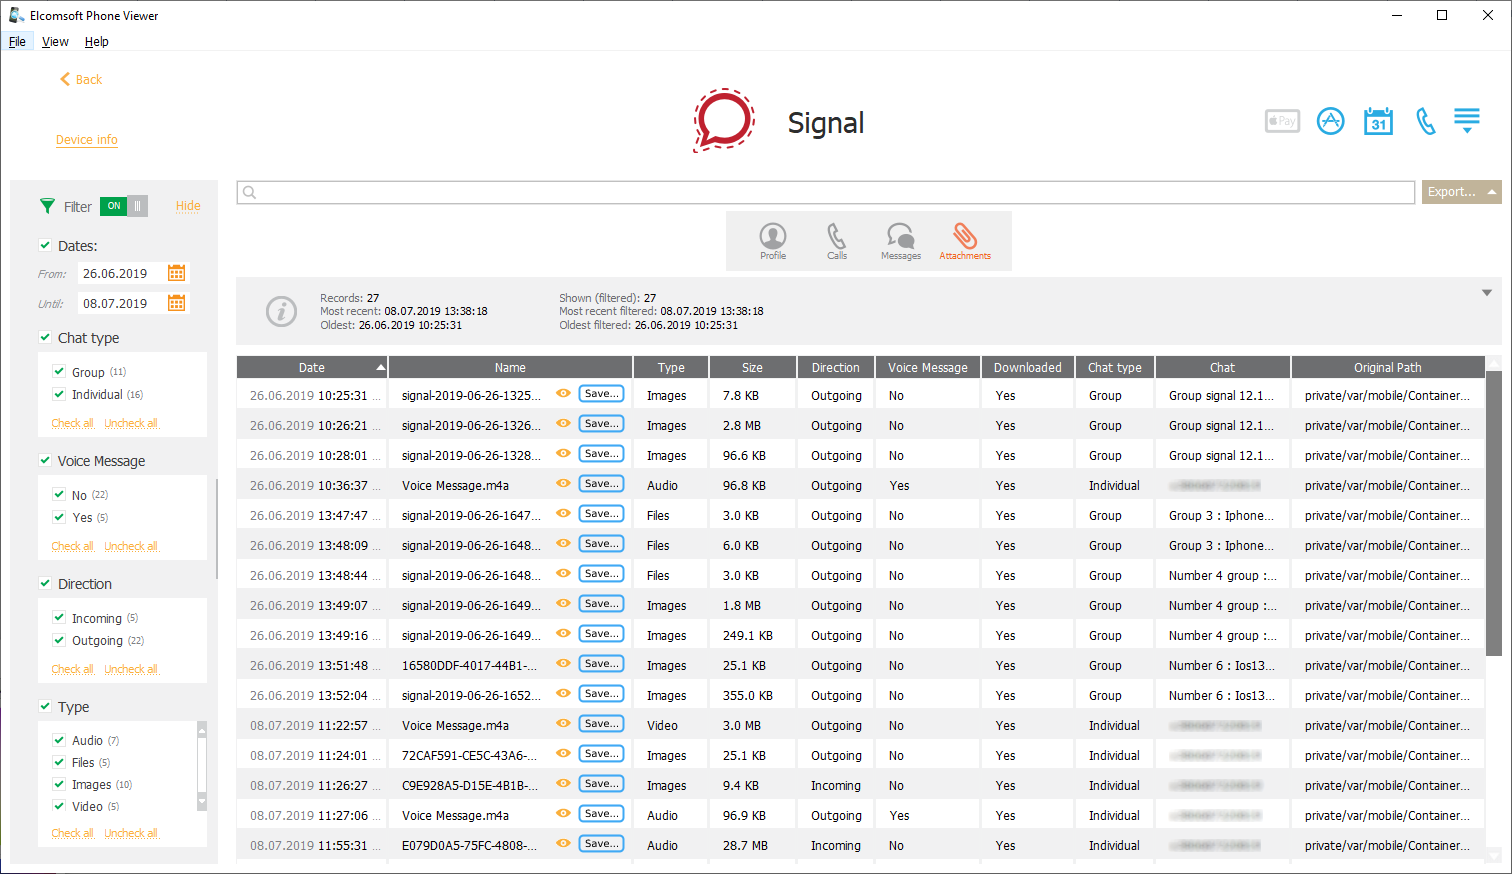Click the calendar icon in top toolbar
The image size is (1512, 874).
coord(1378,122)
